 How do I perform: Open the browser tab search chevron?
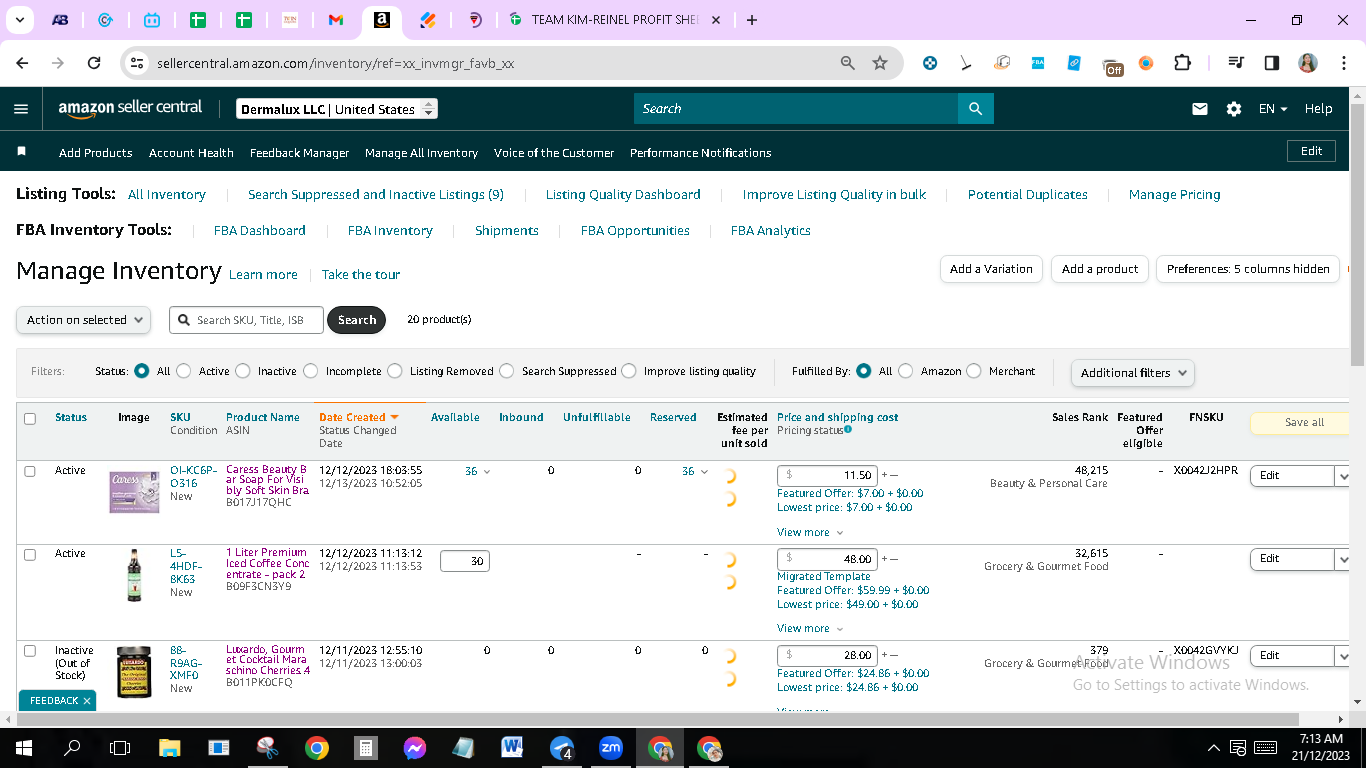(21, 20)
